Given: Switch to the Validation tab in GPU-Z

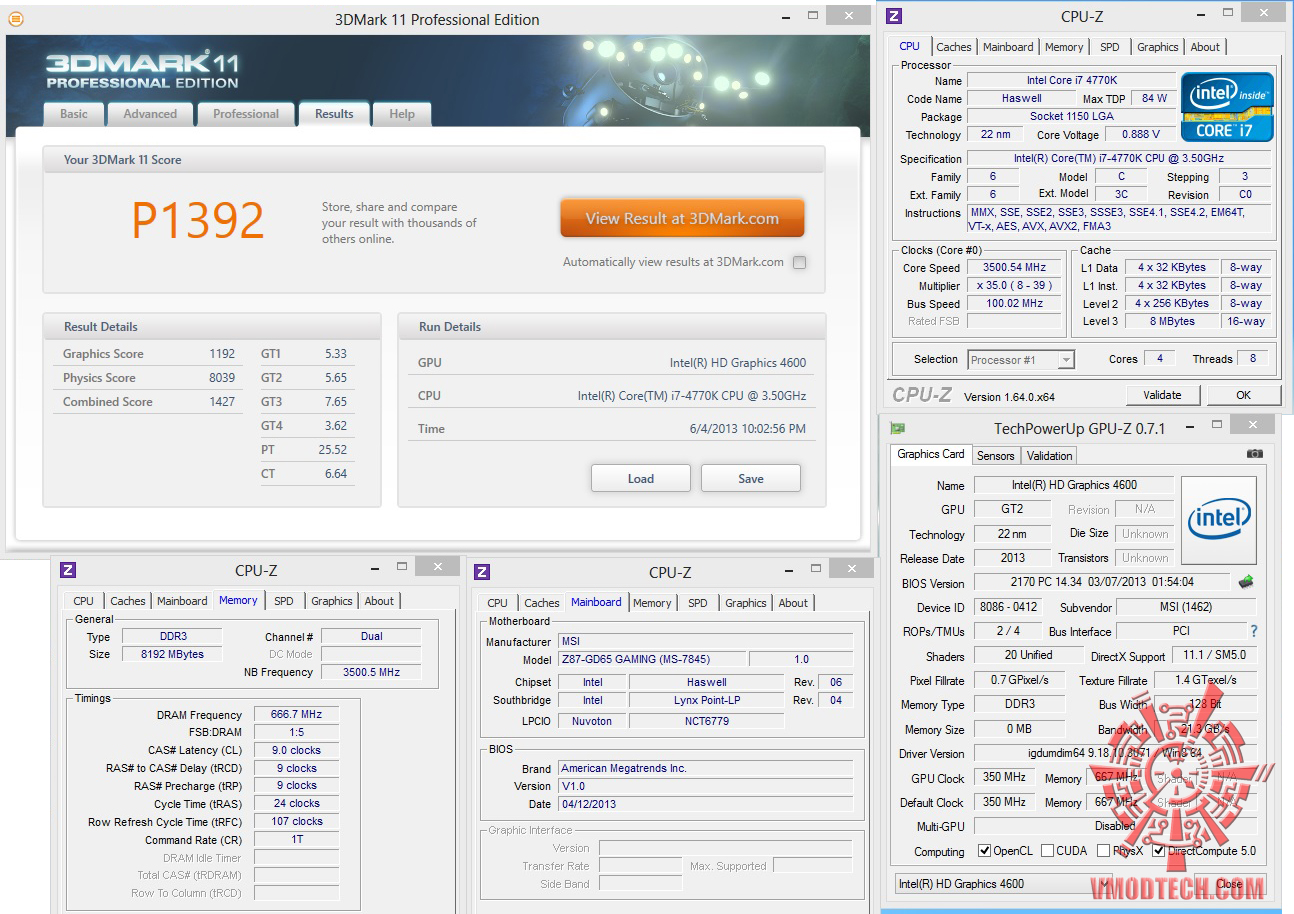Looking at the screenshot, I should (1050, 456).
